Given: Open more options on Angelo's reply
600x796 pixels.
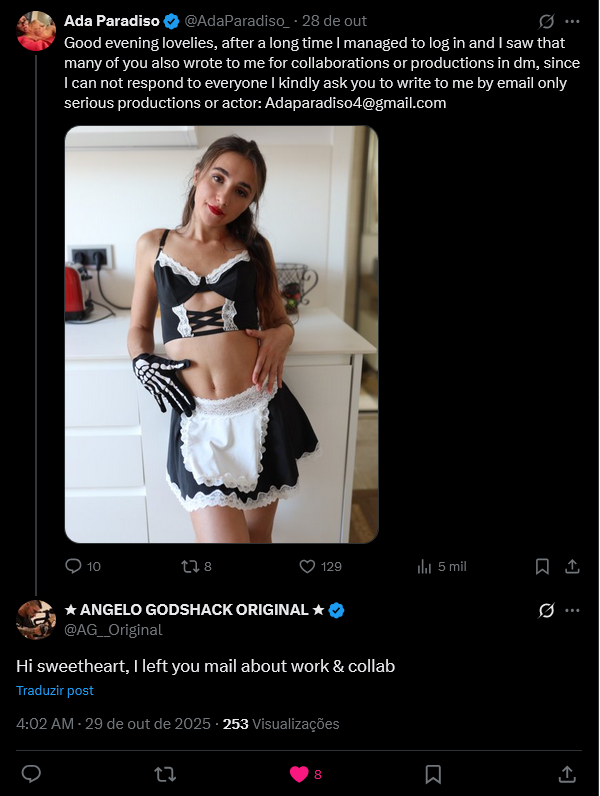Looking at the screenshot, I should [573, 610].
